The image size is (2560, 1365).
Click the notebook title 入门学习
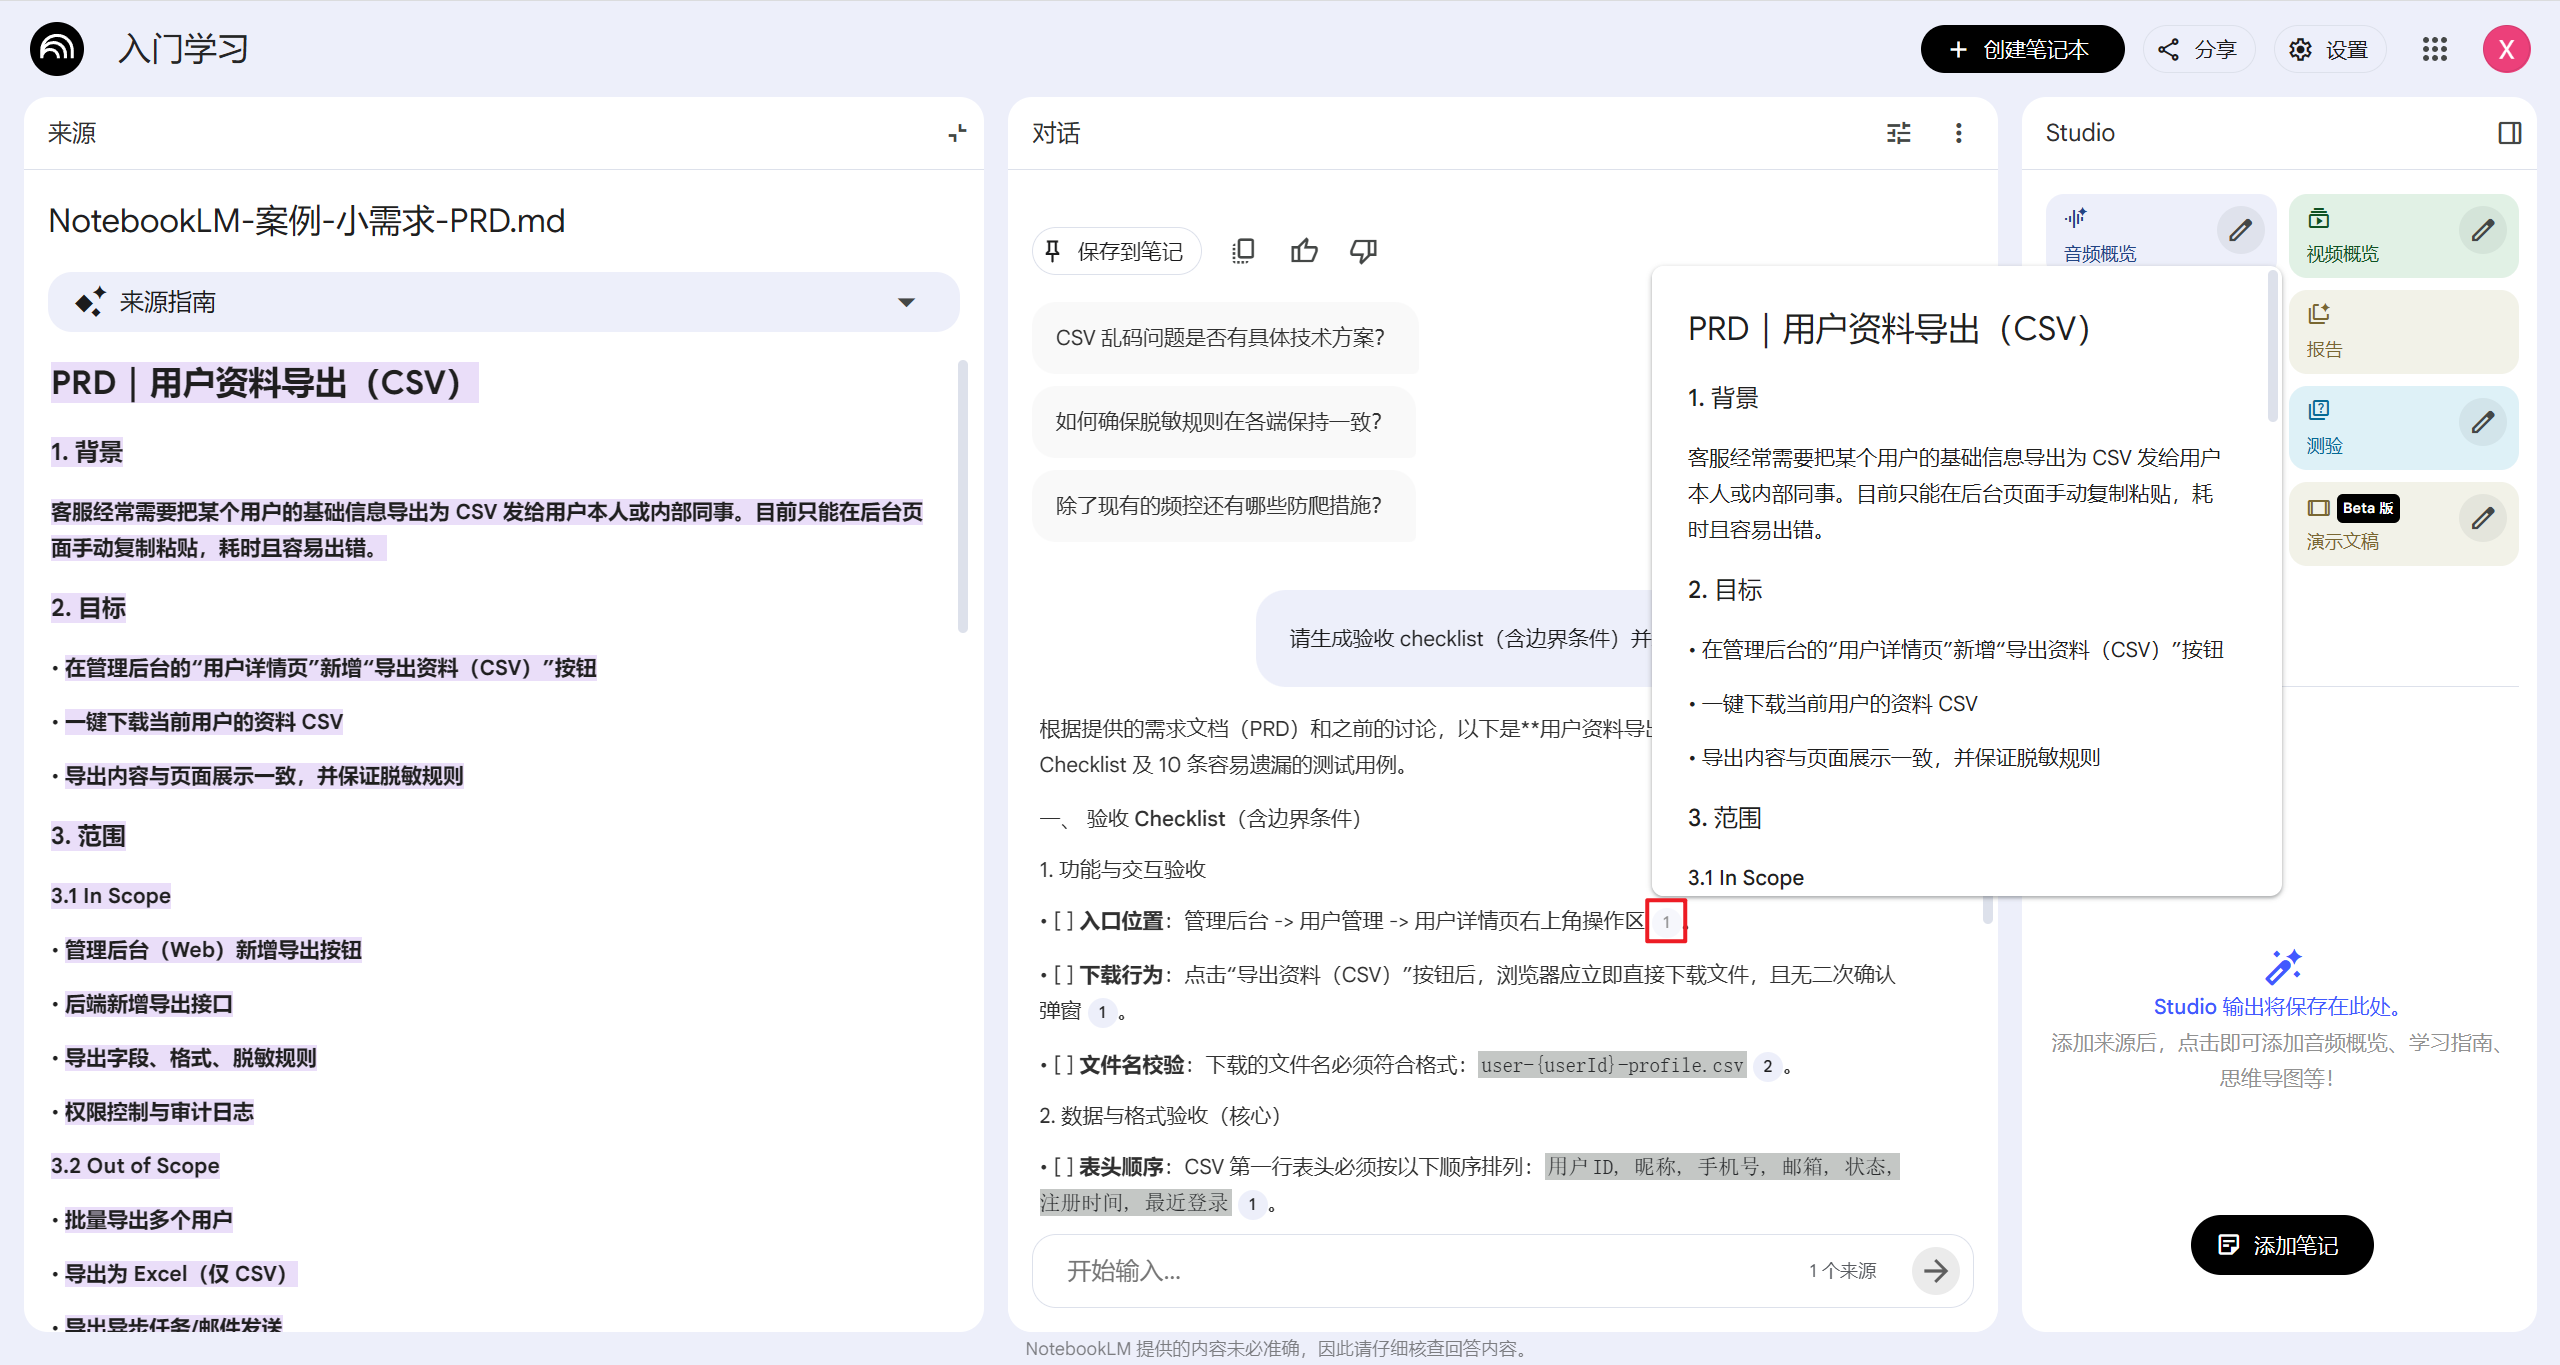[184, 49]
